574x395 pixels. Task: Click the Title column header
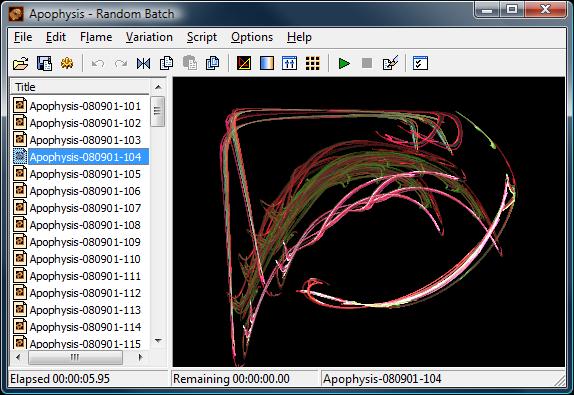point(80,87)
